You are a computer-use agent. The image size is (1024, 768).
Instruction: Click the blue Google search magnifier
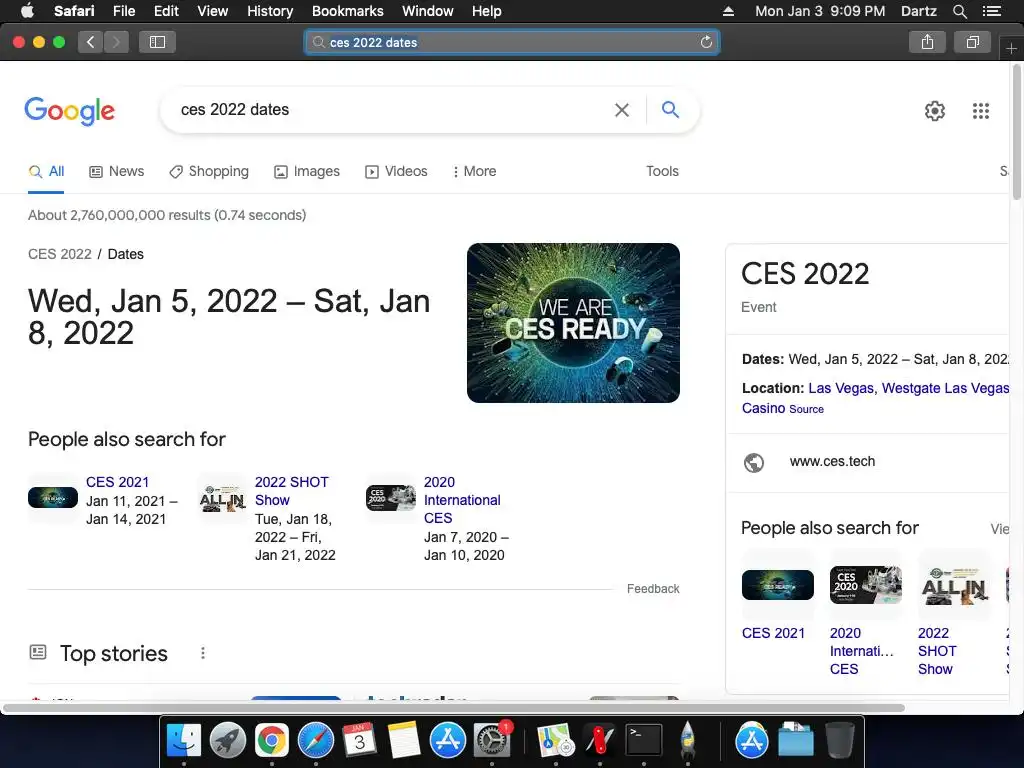click(x=670, y=109)
